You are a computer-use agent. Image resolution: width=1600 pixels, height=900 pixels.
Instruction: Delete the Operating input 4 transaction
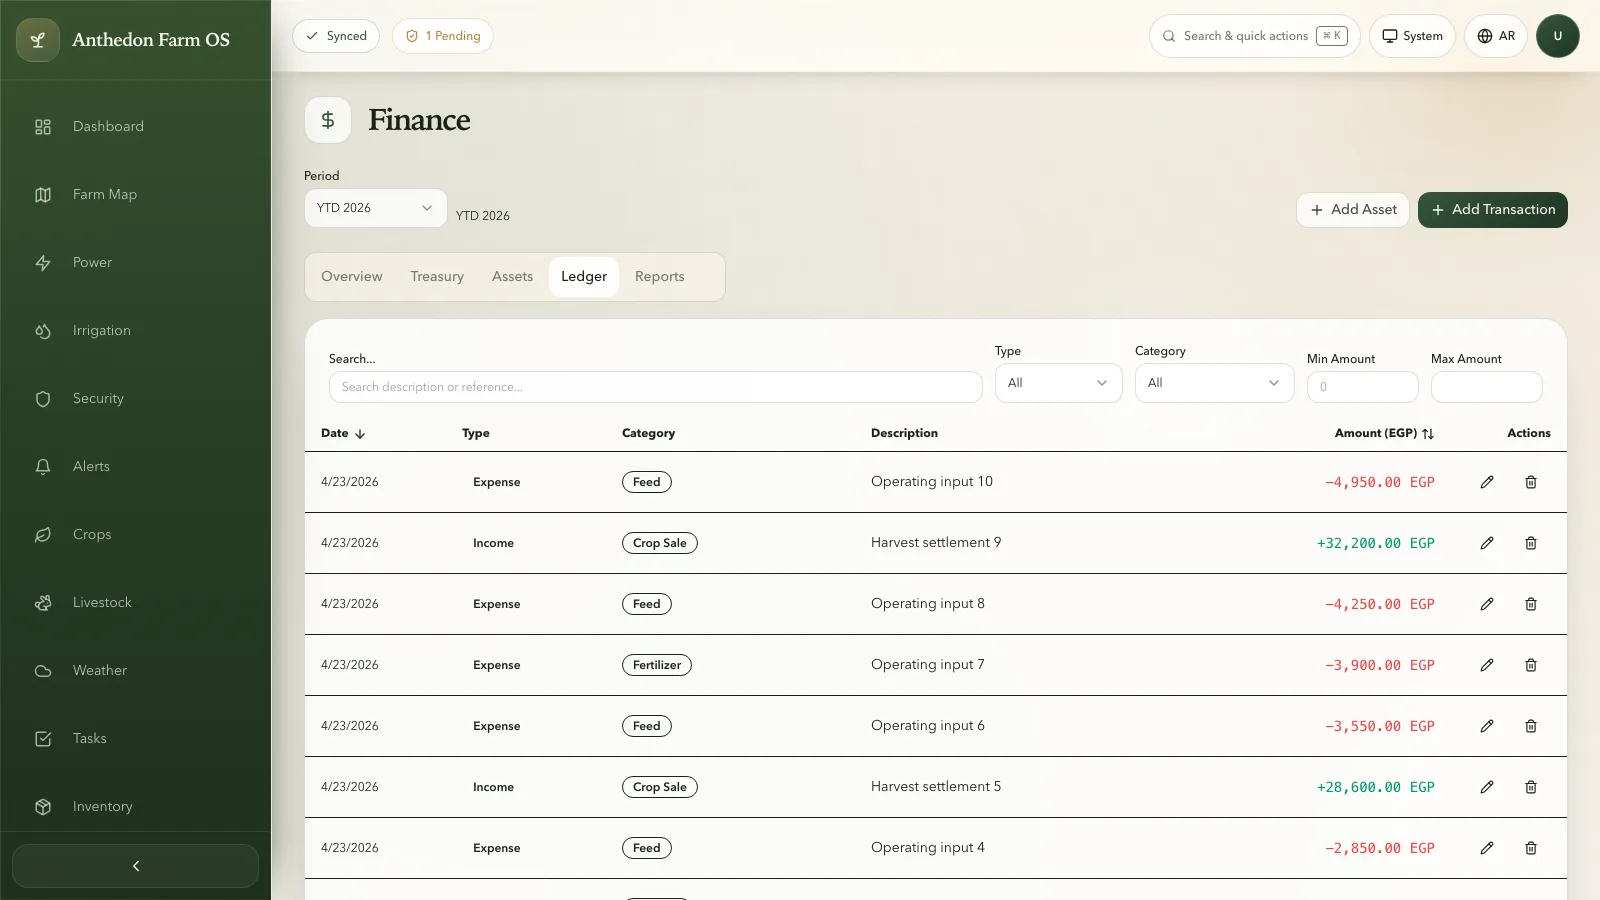pyautogui.click(x=1531, y=848)
